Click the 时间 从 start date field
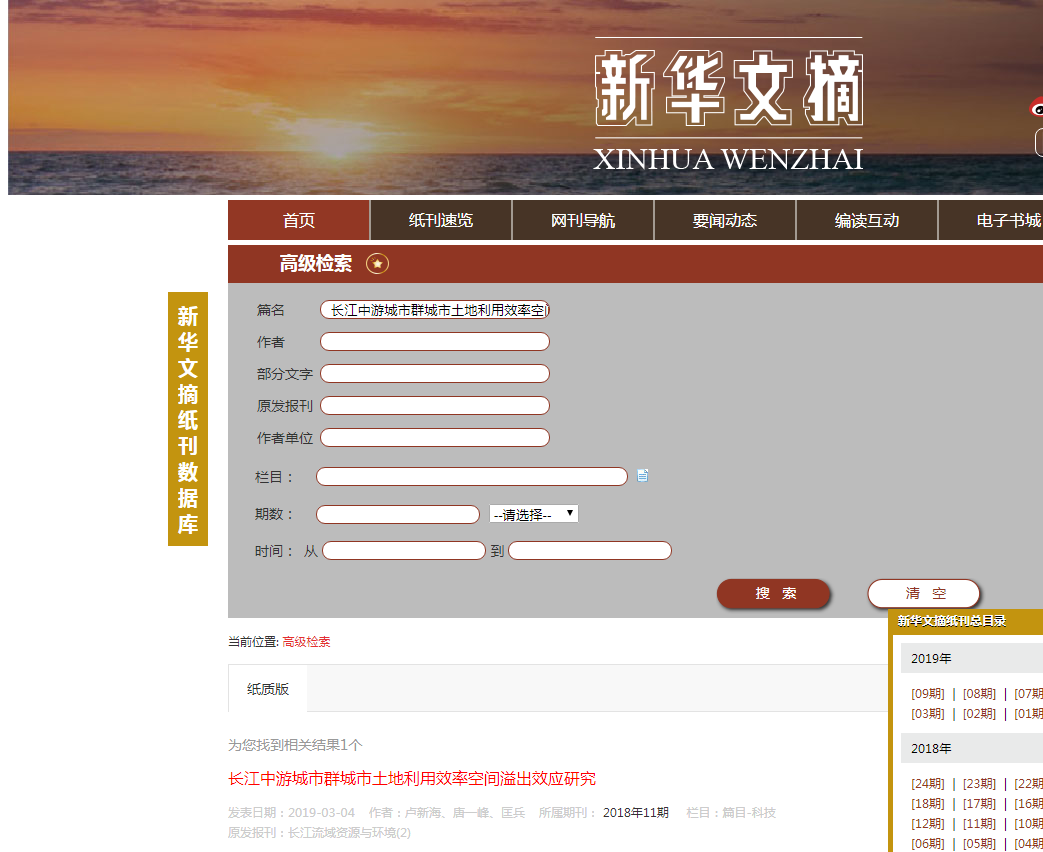The image size is (1043, 852). coord(404,551)
